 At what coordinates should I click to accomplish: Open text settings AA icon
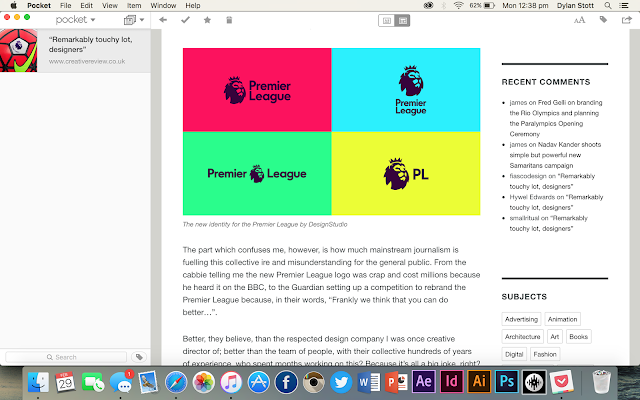579,20
